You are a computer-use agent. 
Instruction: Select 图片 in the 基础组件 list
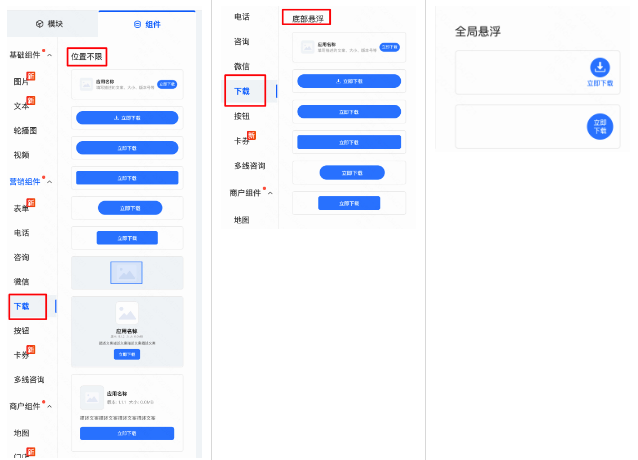click(21, 82)
